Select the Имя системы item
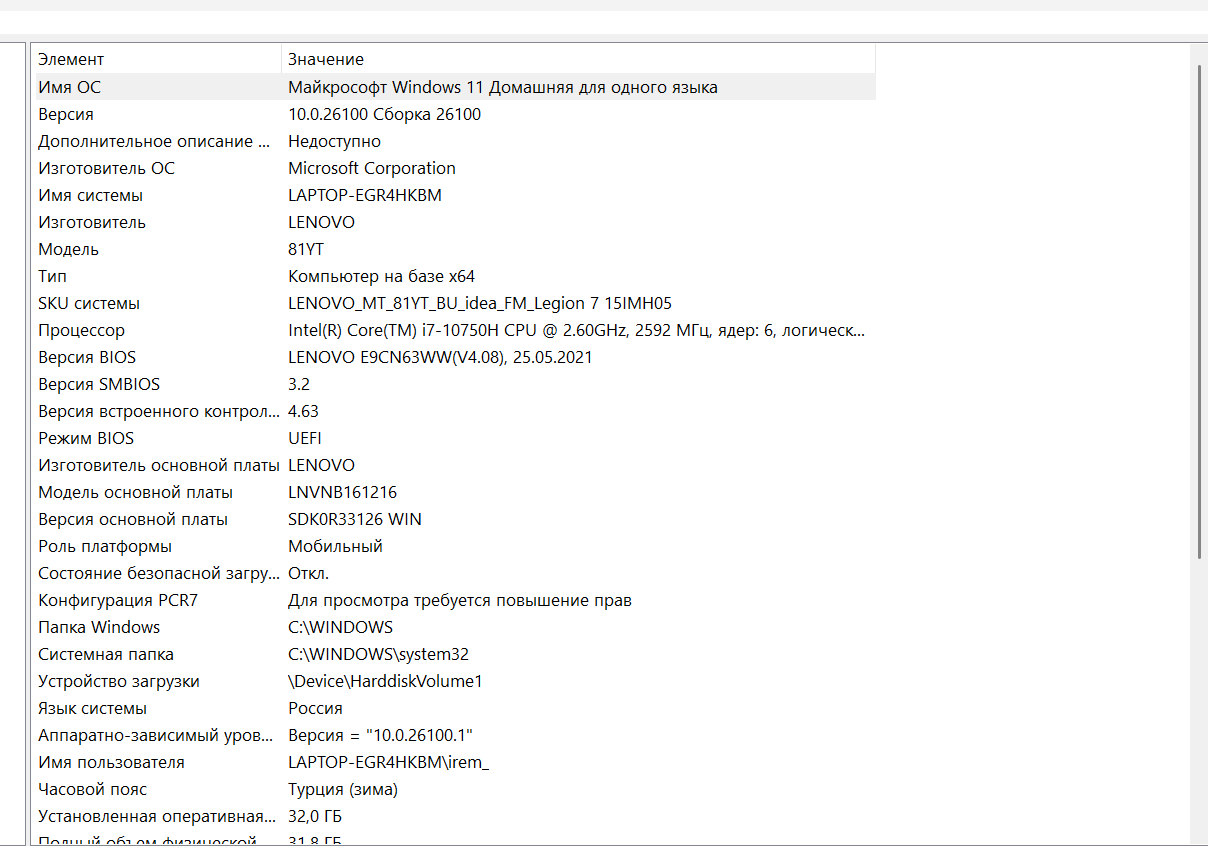Viewport: 1208px width, 846px height. pyautogui.click(x=91, y=195)
